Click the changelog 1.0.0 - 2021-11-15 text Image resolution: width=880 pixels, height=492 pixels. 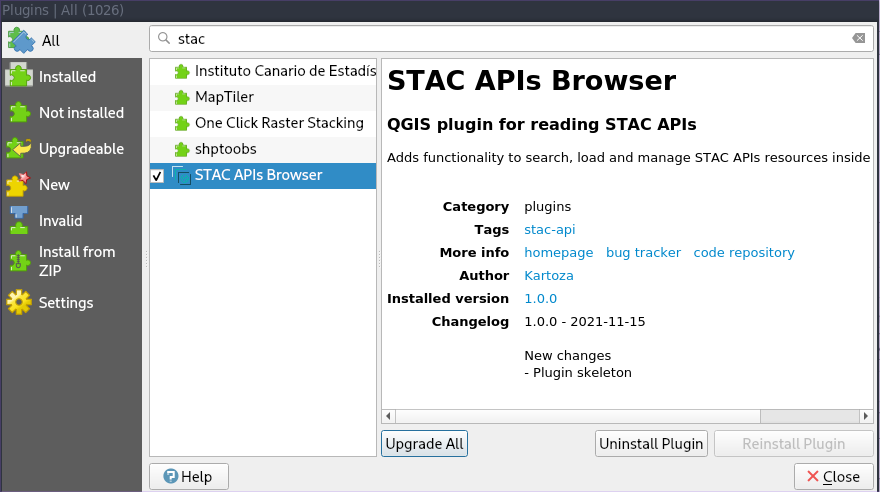(585, 321)
